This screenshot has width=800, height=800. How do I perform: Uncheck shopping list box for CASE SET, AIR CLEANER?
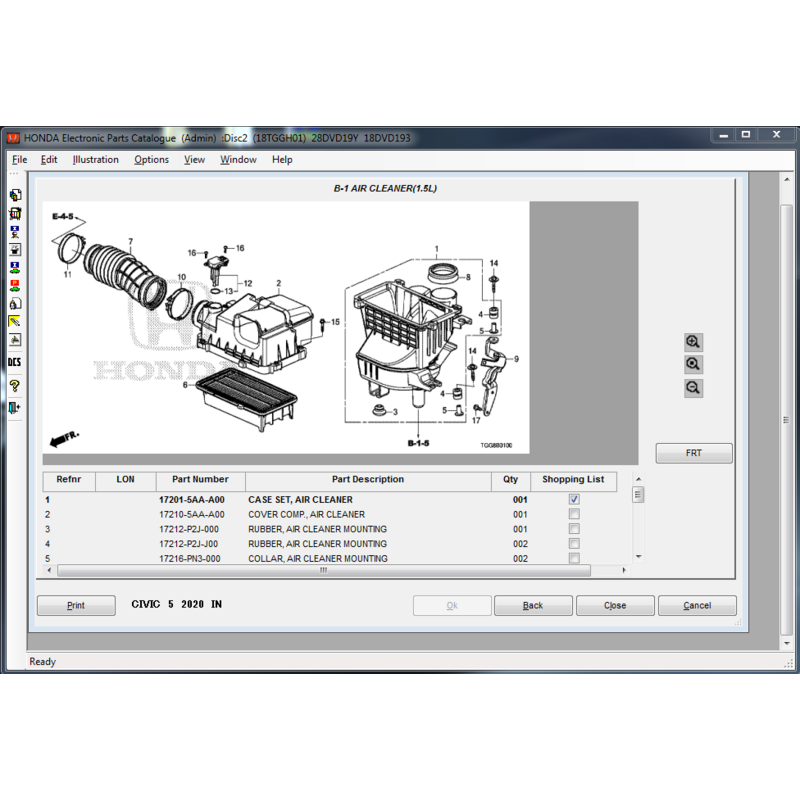(574, 499)
